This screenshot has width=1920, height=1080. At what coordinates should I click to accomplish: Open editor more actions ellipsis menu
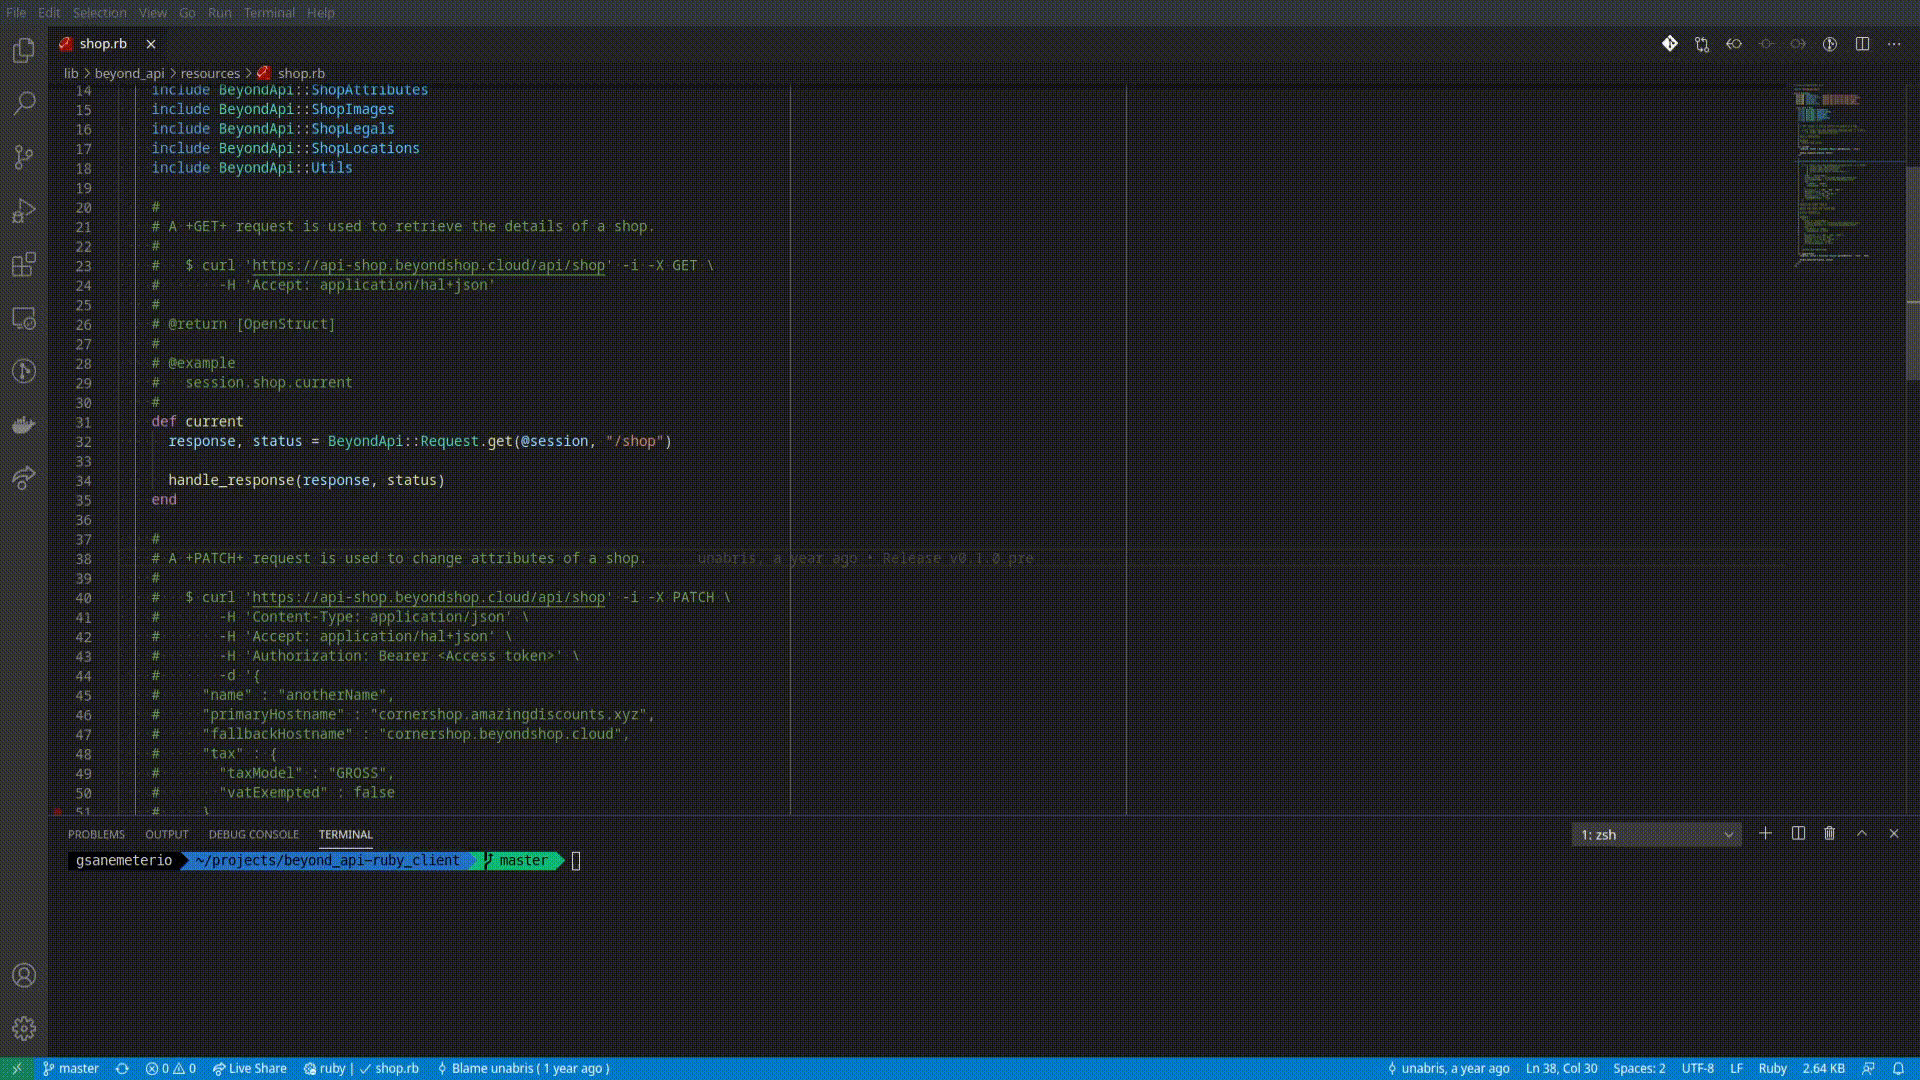pyautogui.click(x=1895, y=44)
